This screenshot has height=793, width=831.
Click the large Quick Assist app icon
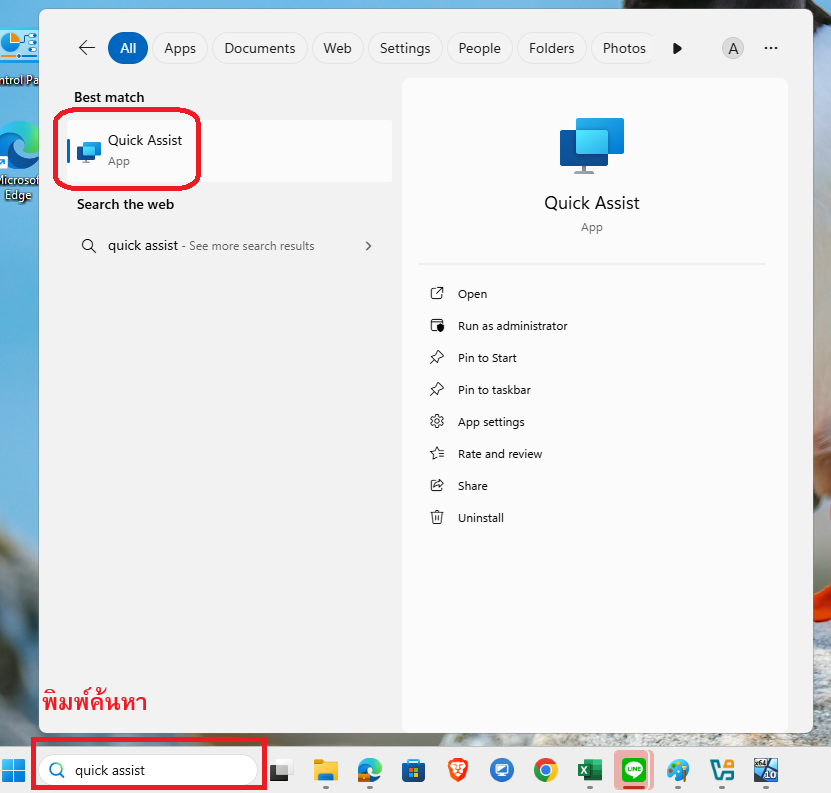592,145
